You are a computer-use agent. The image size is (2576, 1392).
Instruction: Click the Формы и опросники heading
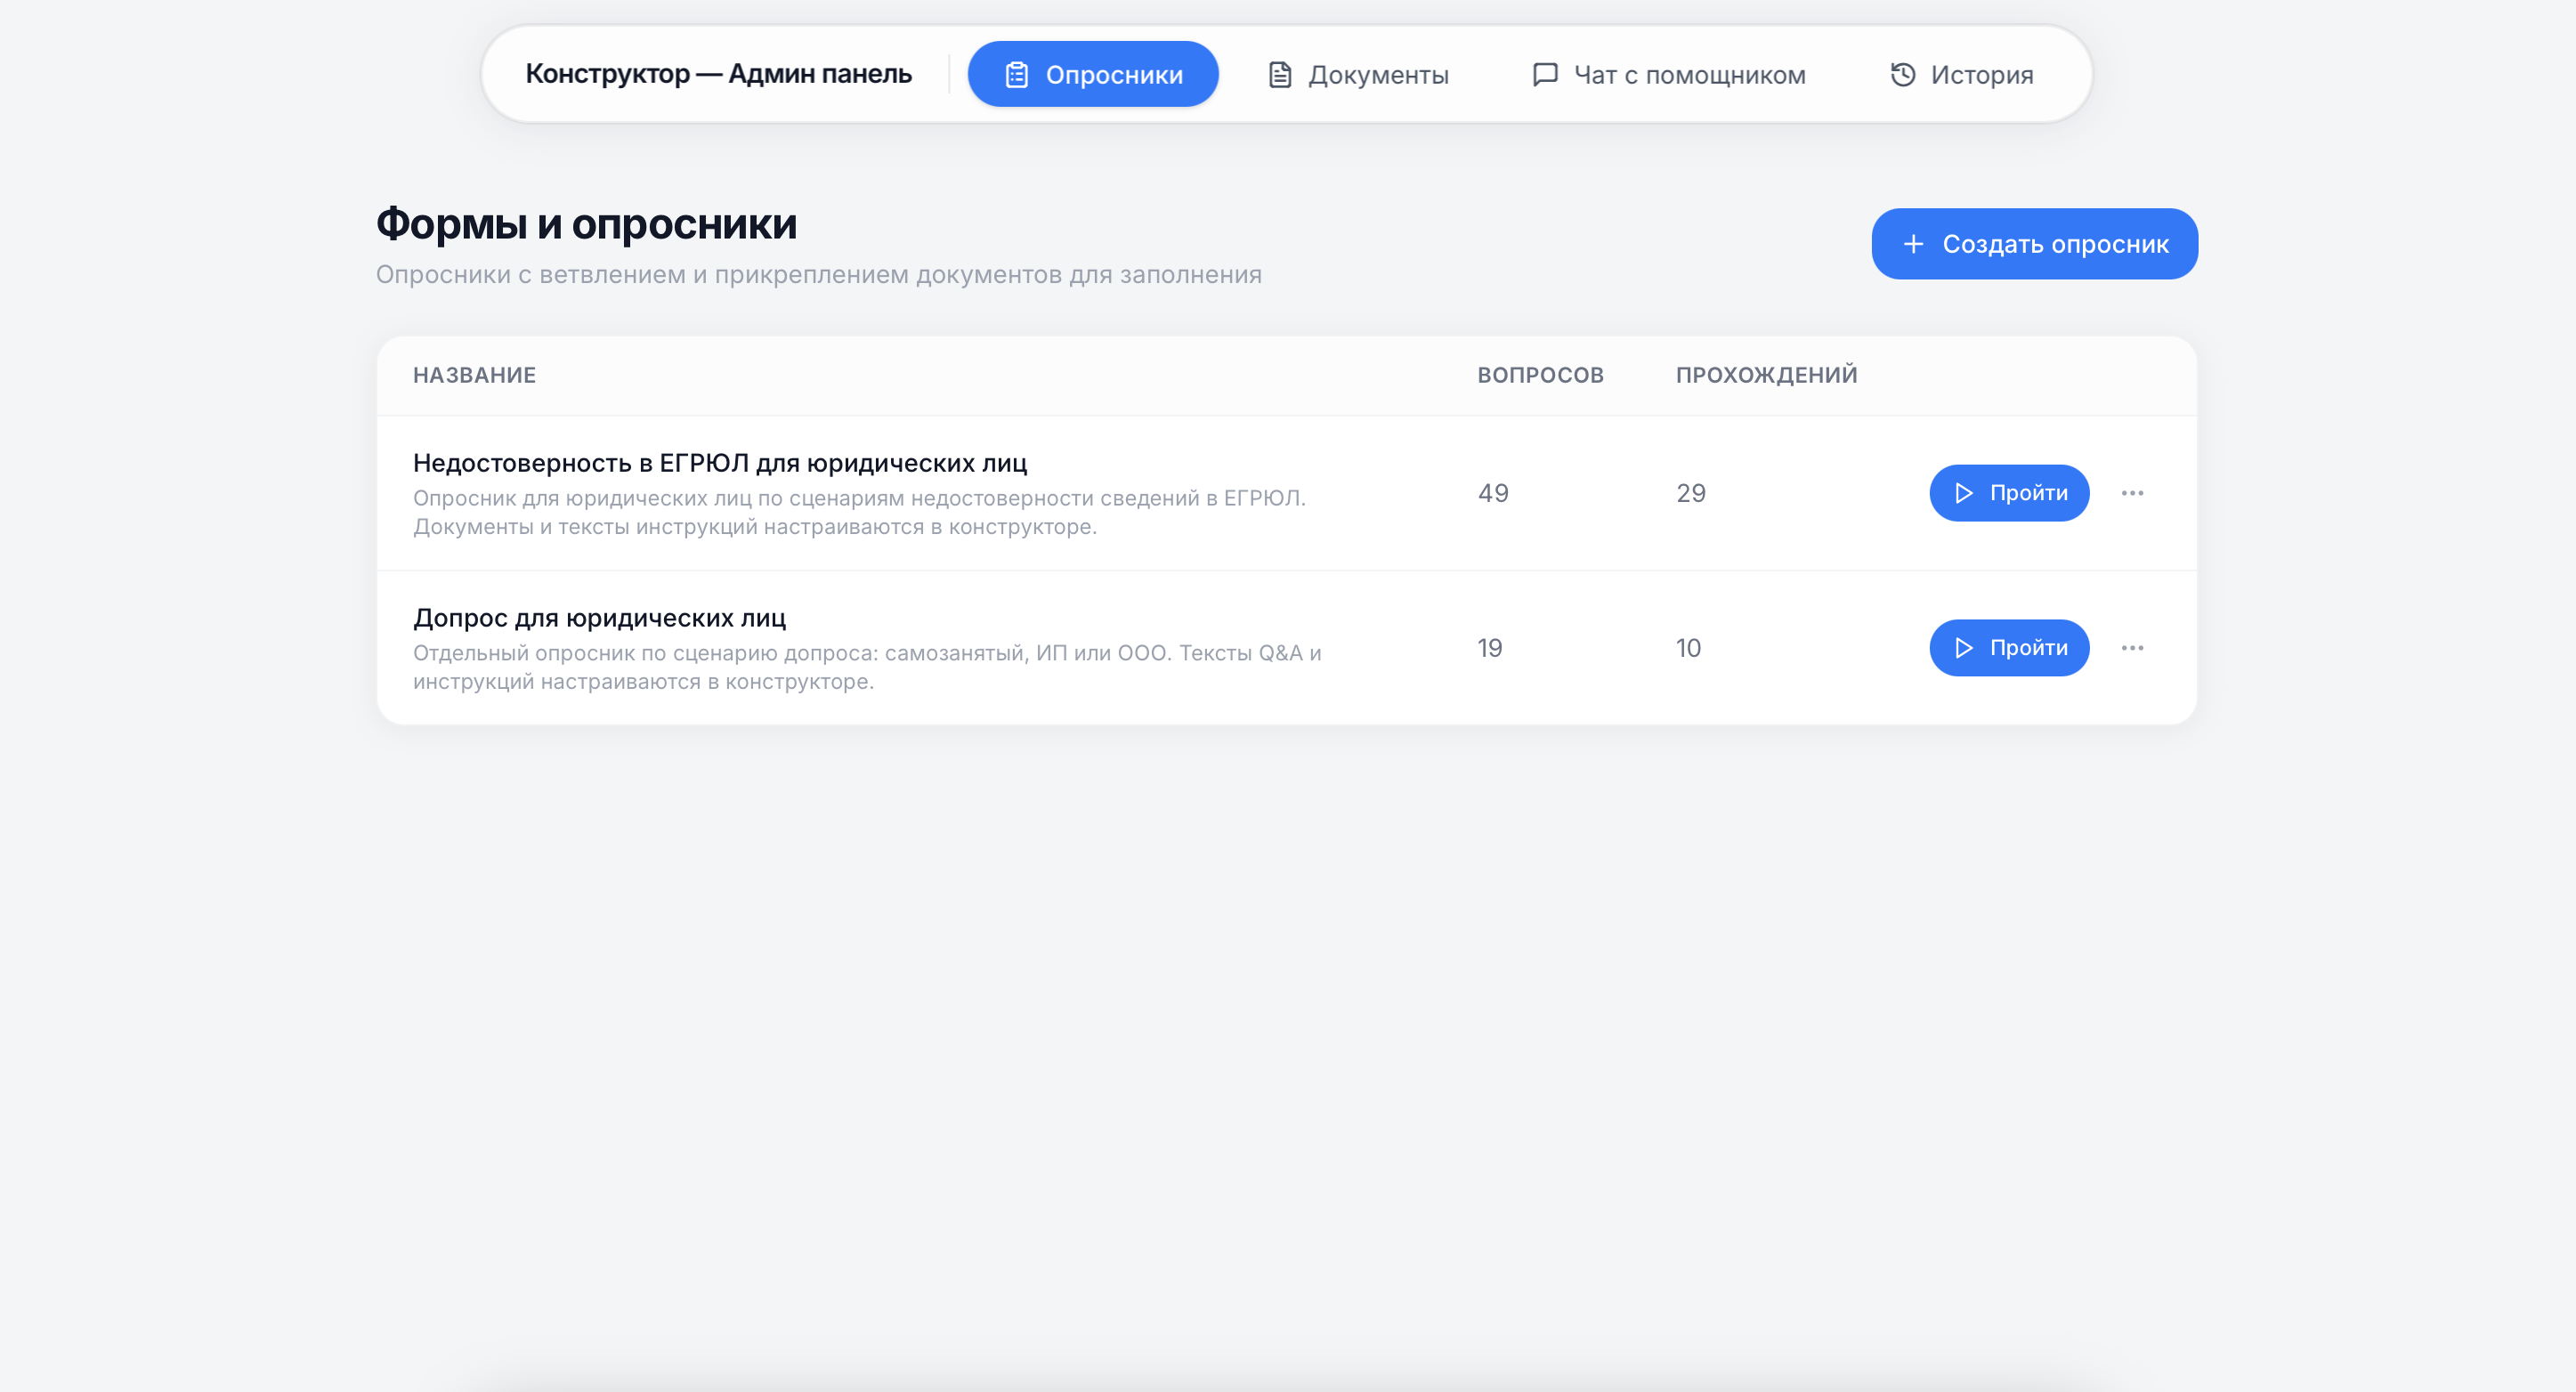586,224
